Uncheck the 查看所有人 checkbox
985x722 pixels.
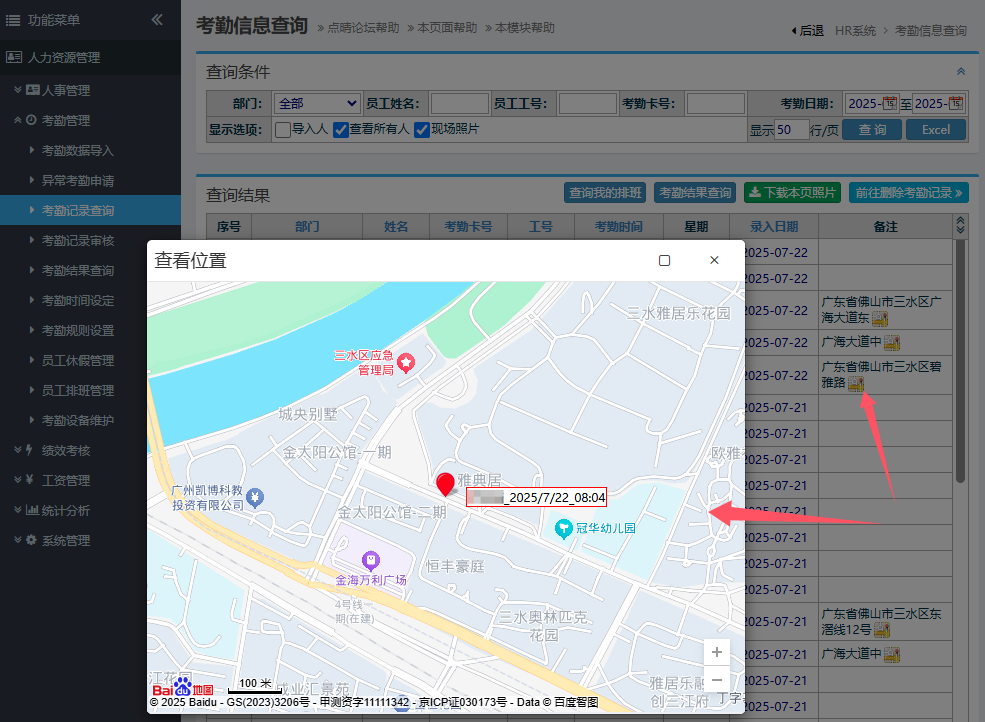tap(341, 129)
